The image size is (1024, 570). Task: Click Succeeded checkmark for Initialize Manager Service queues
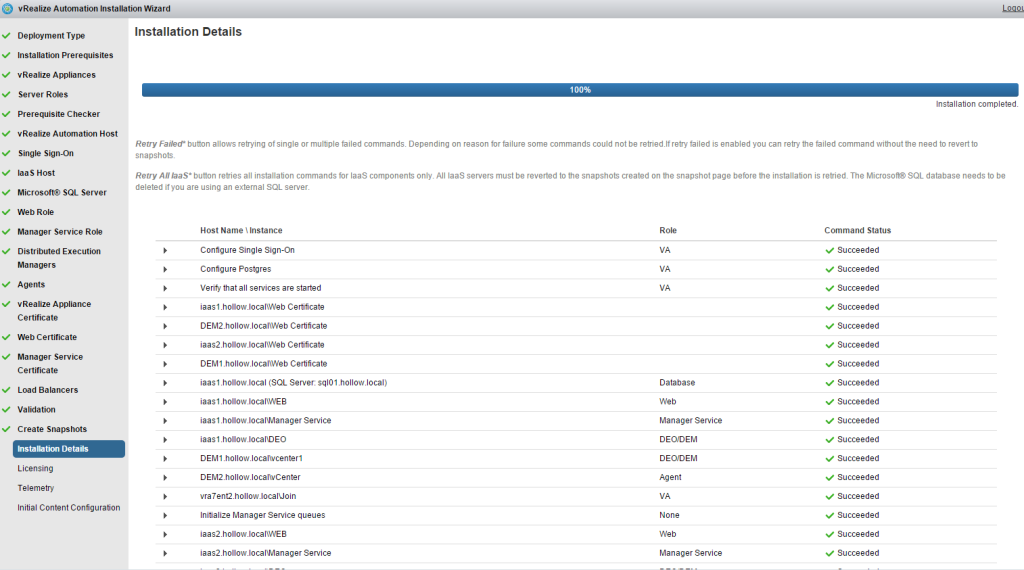tap(829, 515)
